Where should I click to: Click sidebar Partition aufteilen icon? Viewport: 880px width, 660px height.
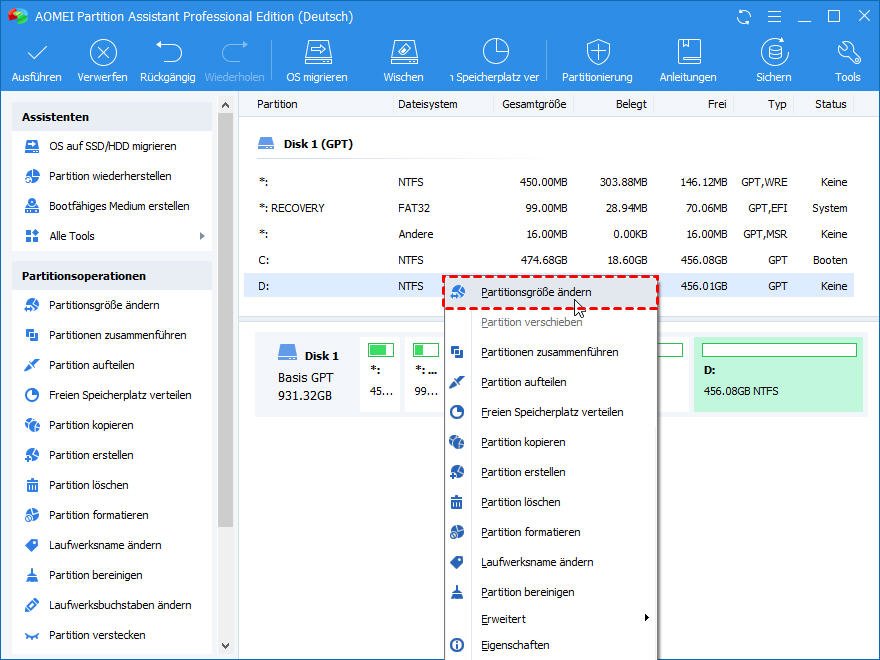coord(32,365)
